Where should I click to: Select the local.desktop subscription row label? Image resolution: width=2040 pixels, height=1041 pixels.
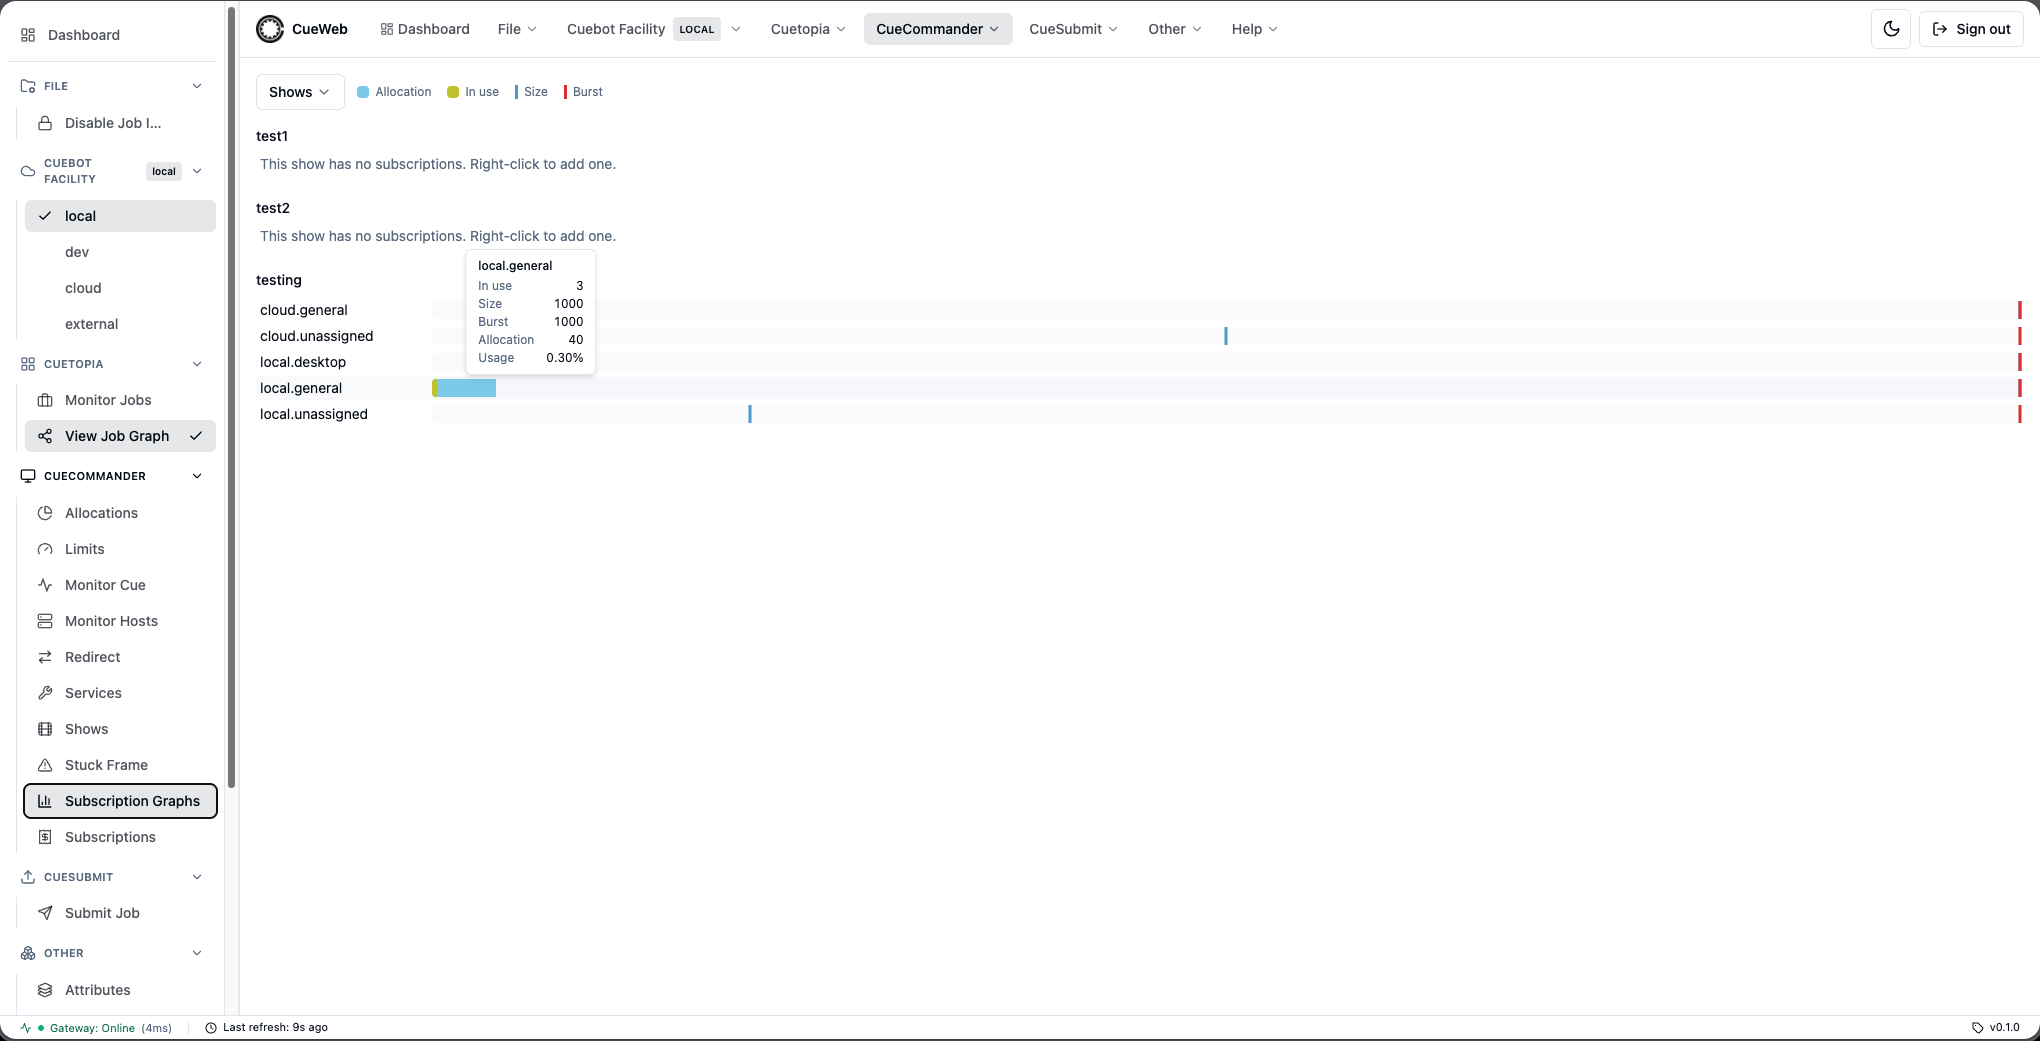(x=303, y=362)
